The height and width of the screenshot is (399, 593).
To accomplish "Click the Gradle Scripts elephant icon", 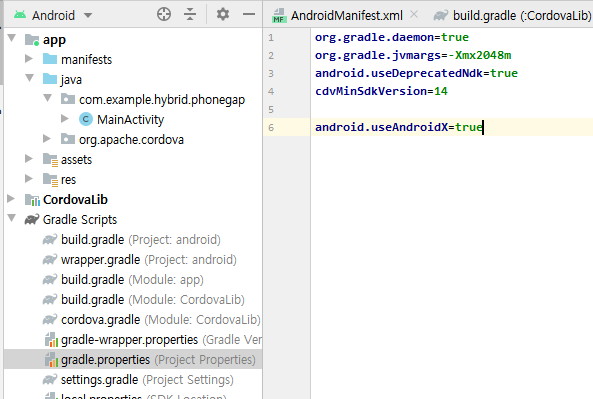I will pos(32,219).
